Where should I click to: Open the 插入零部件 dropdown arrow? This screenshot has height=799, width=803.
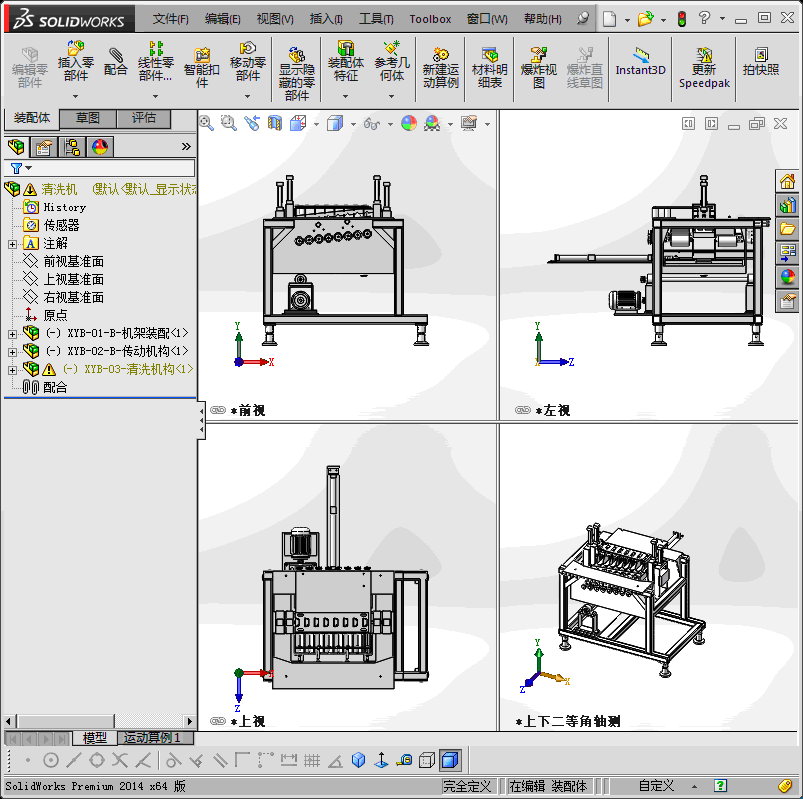(x=76, y=96)
